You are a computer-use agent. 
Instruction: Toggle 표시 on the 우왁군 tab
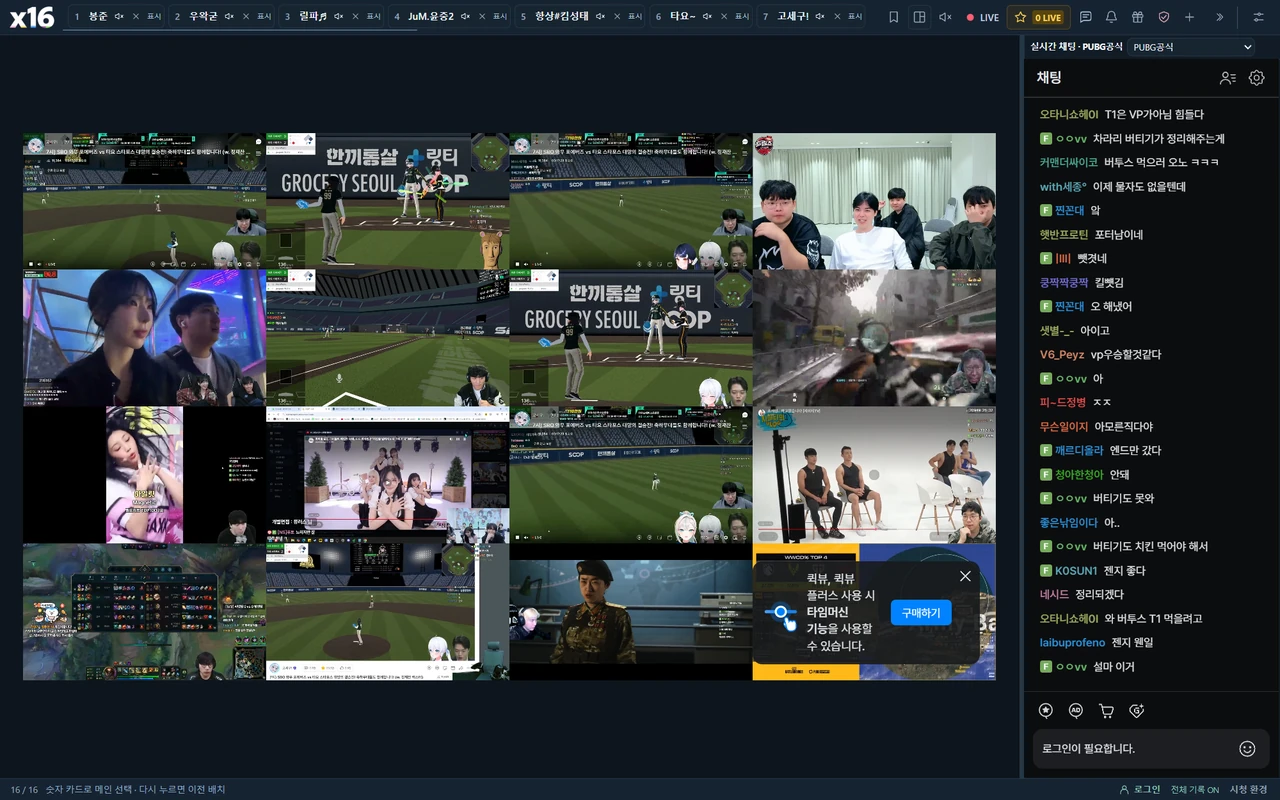coord(264,17)
